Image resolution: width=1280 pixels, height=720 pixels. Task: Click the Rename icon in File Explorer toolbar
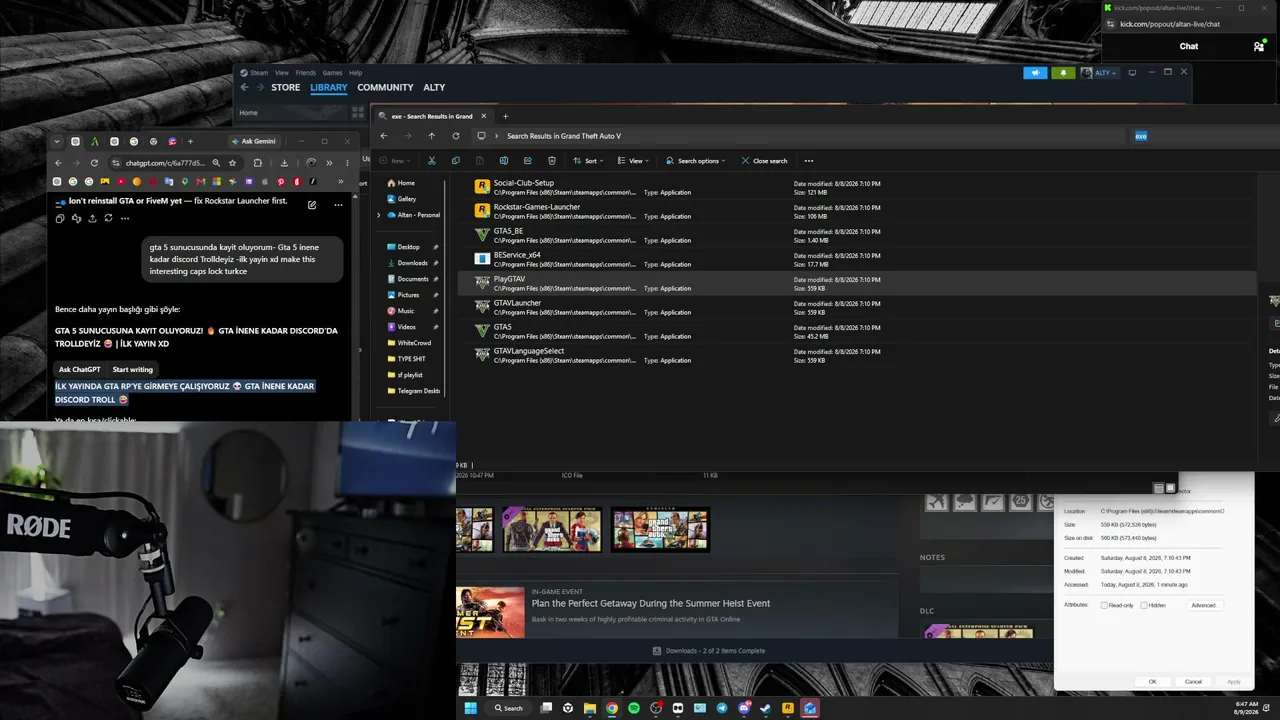click(x=503, y=161)
